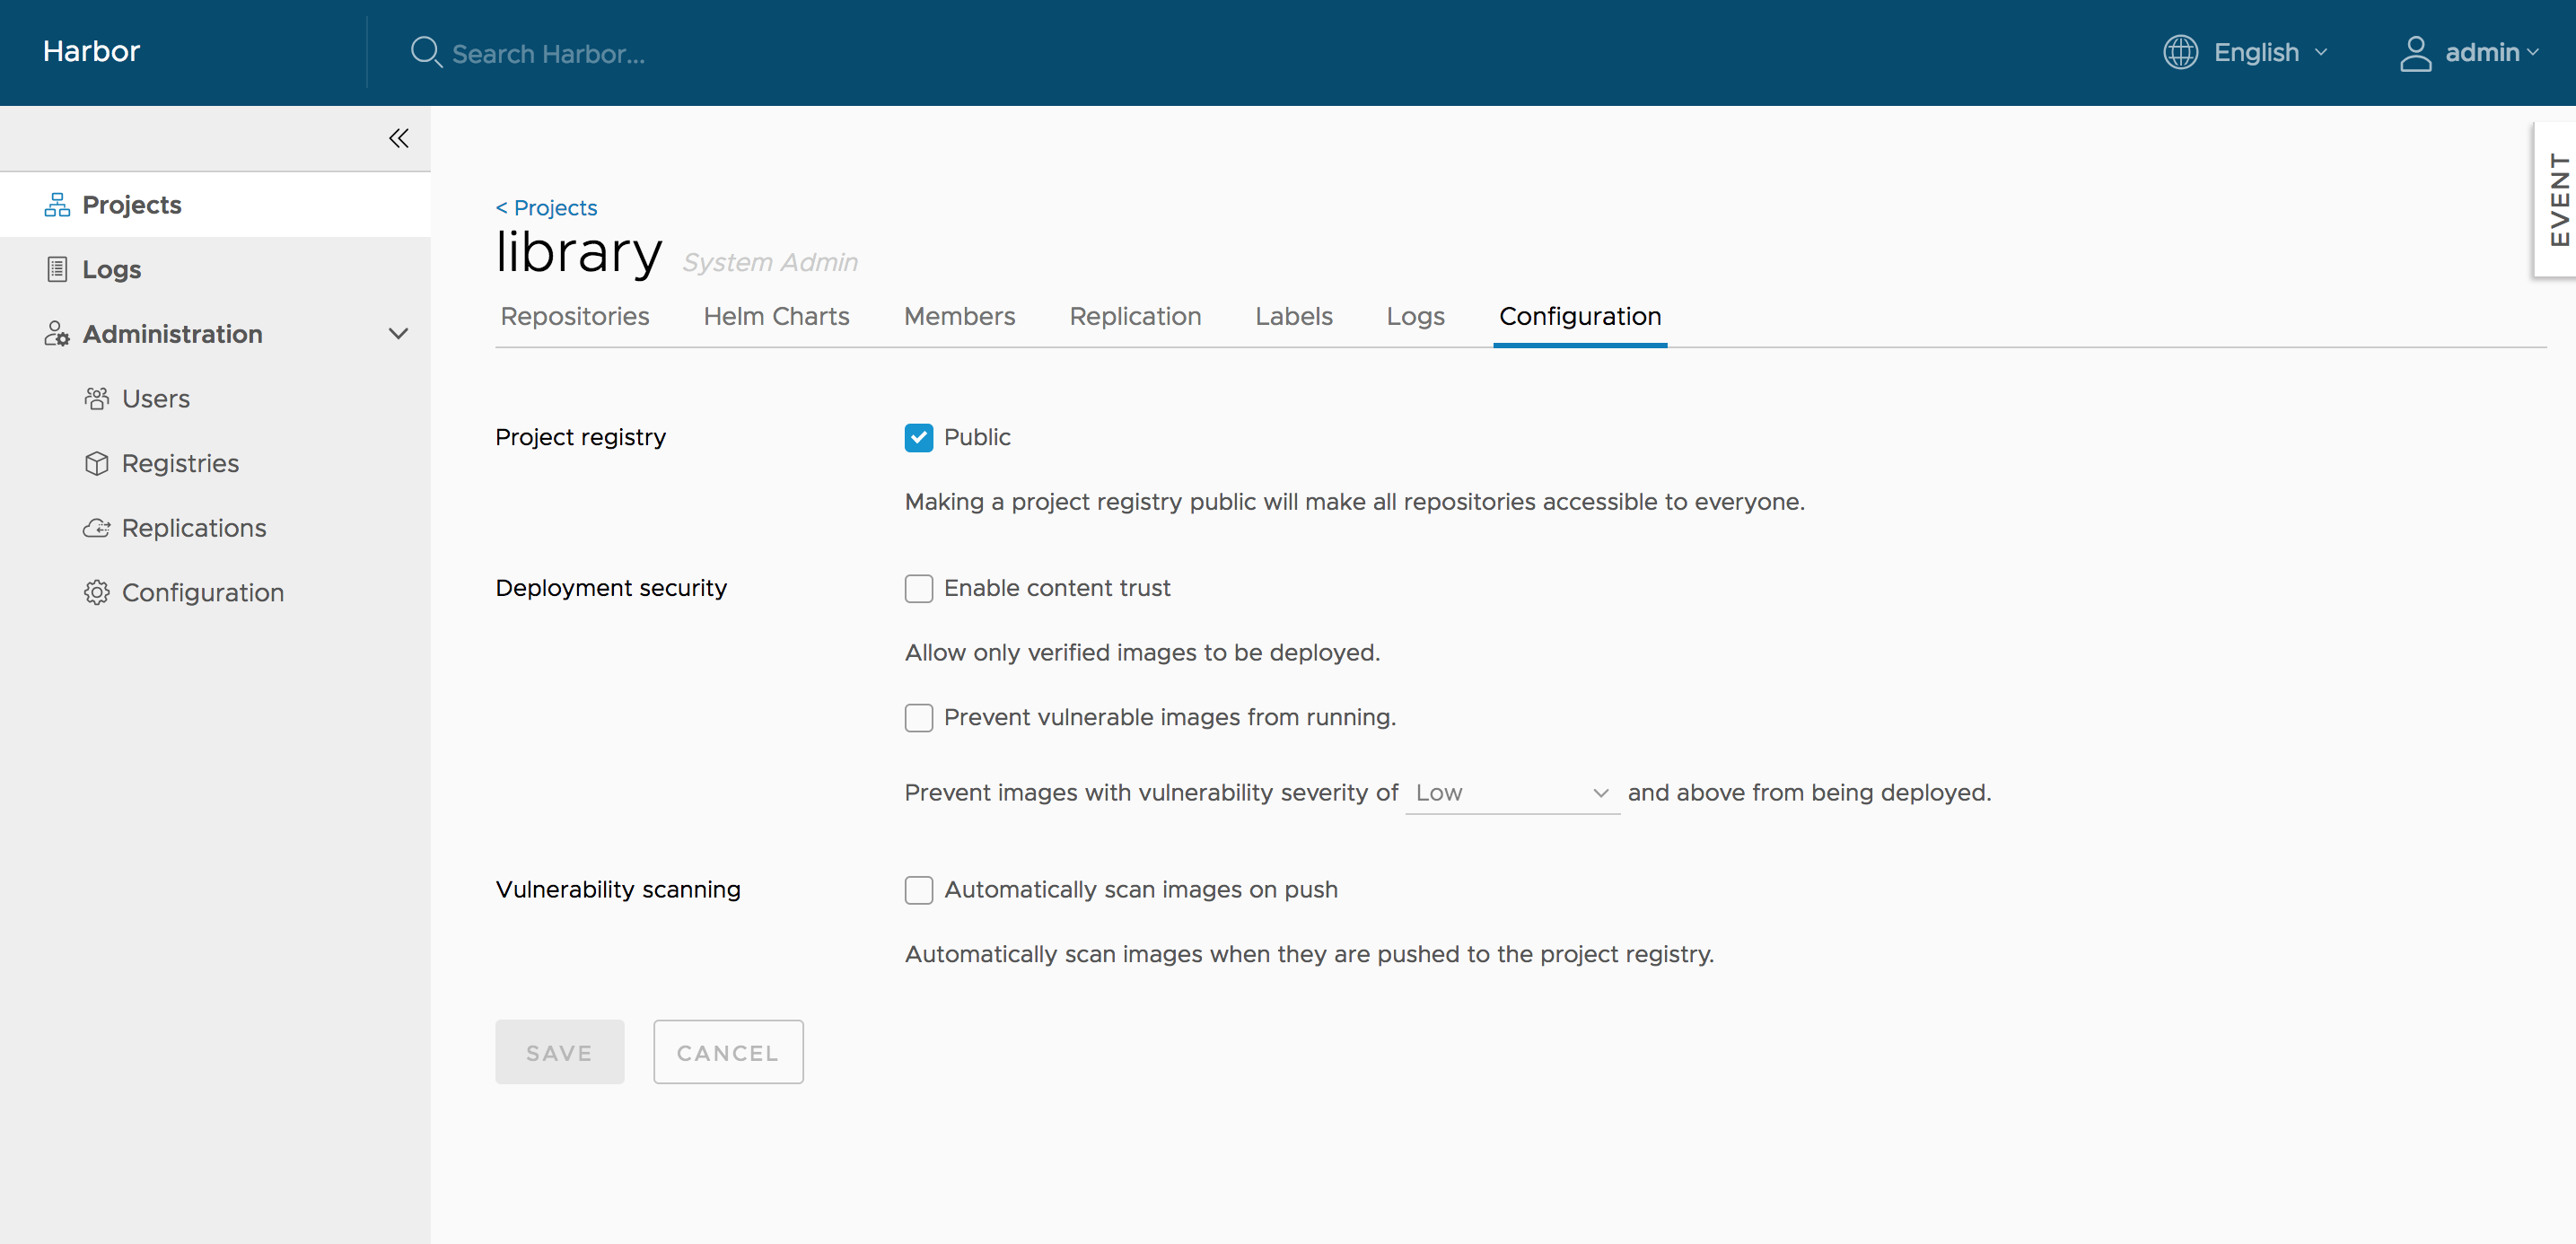The height and width of the screenshot is (1244, 2576).
Task: Click the 'Making a project registry public' description
Action: [1355, 502]
